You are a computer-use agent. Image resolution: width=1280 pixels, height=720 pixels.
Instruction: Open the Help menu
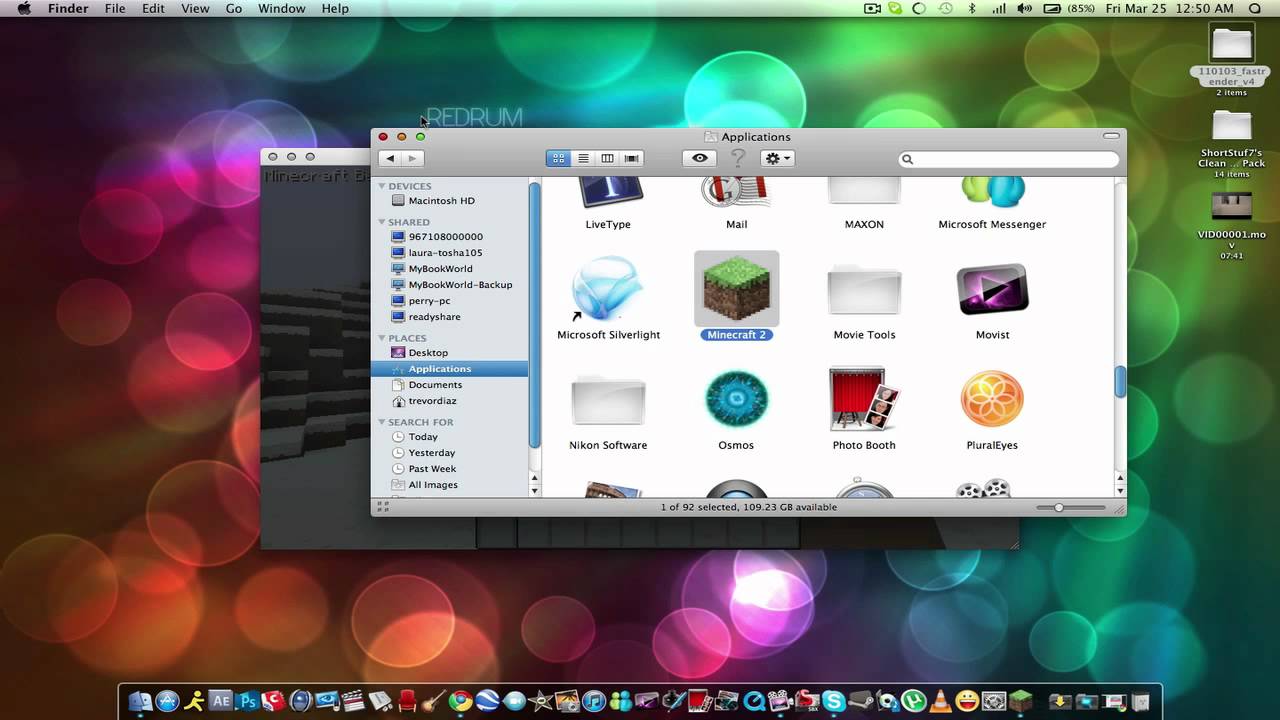coord(335,8)
